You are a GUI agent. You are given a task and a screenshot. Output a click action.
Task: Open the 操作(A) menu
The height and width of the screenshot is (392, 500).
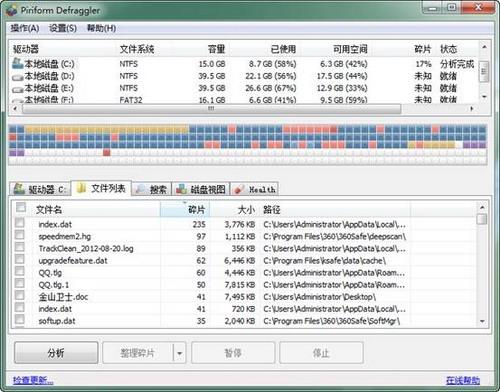coord(25,28)
